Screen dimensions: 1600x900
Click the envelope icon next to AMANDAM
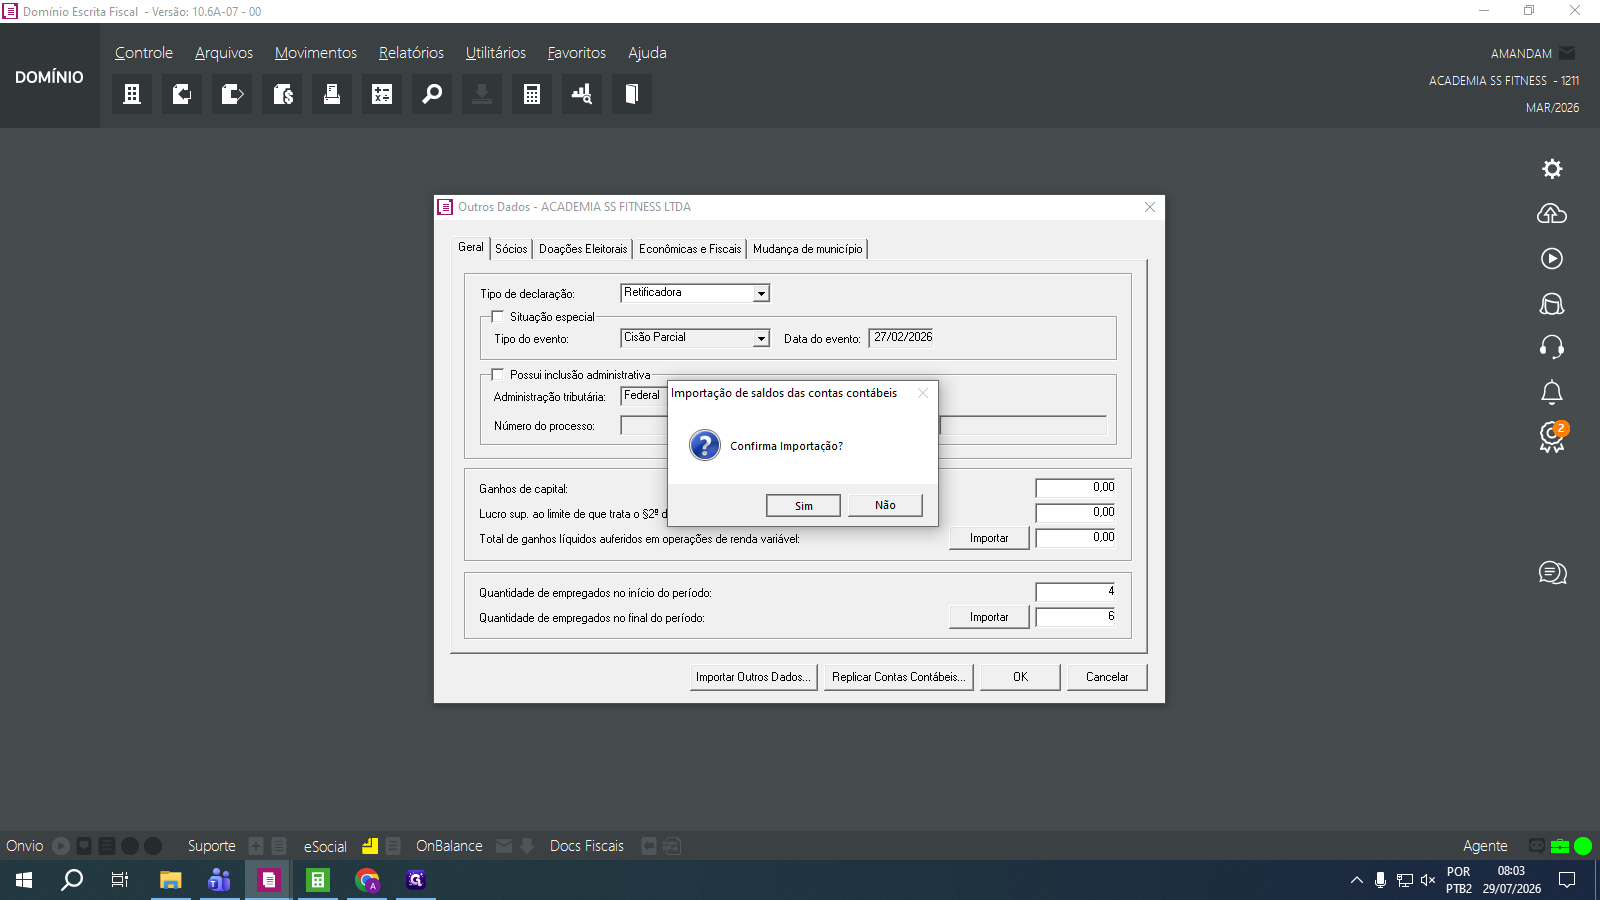coord(1567,53)
